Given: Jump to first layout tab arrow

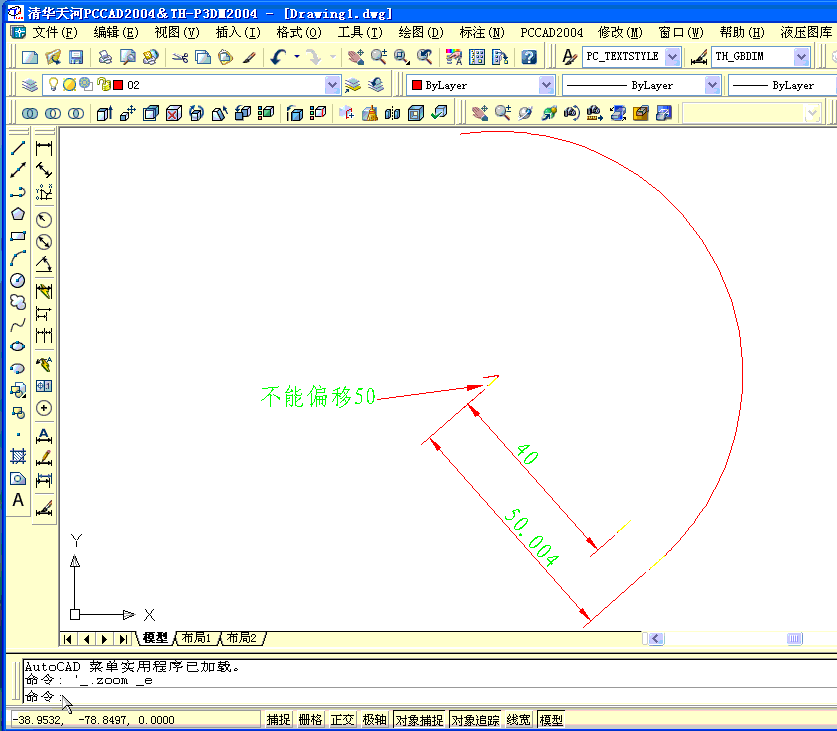Looking at the screenshot, I should [x=68, y=639].
